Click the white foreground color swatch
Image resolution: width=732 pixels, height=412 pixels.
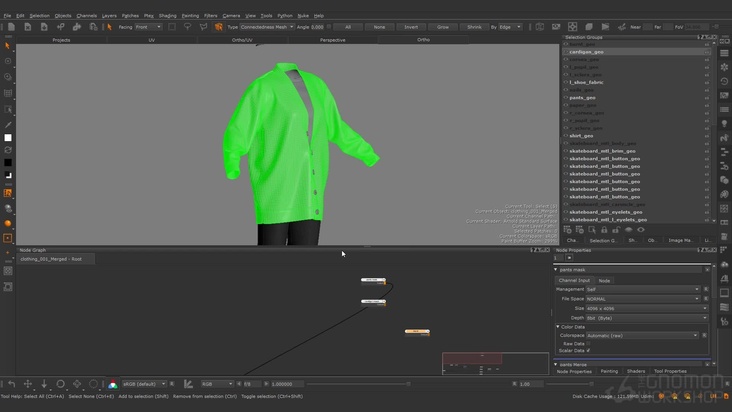pos(8,138)
